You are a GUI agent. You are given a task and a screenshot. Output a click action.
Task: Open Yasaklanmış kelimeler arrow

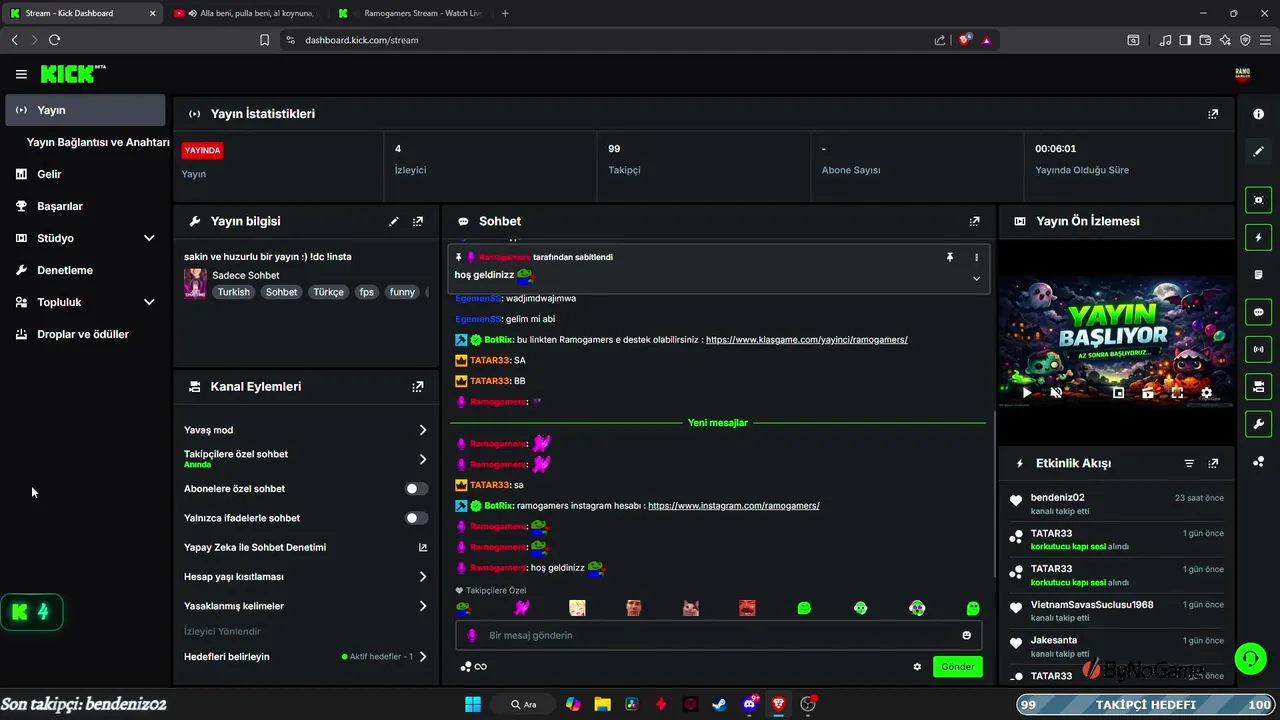(423, 606)
